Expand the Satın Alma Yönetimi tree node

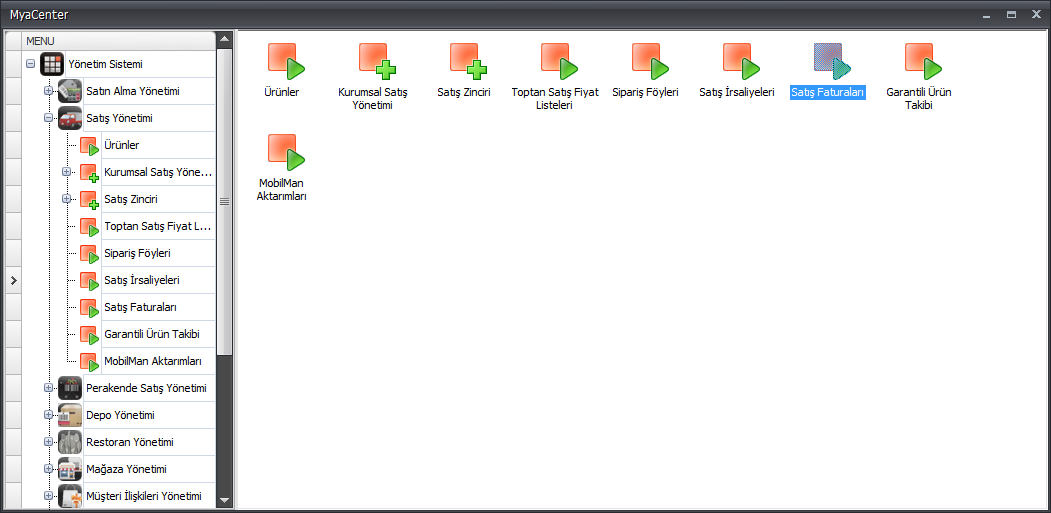[x=48, y=91]
